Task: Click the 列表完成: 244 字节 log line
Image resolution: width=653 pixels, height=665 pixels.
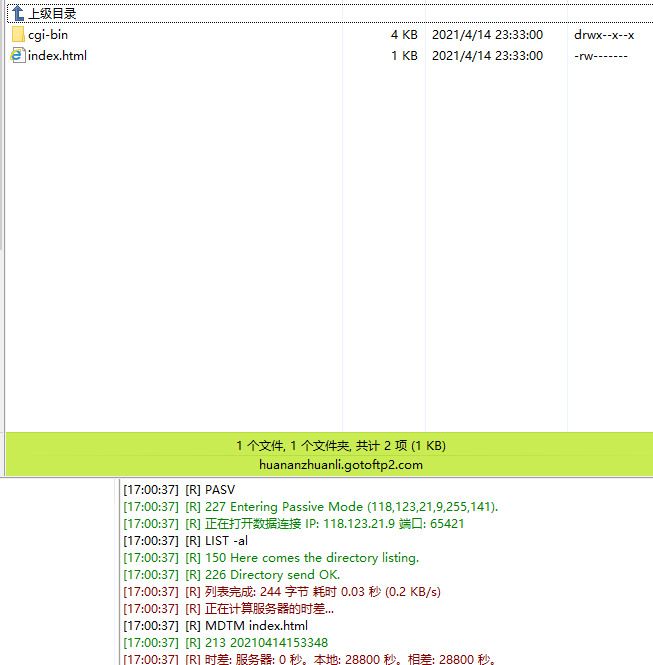Action: (x=282, y=592)
